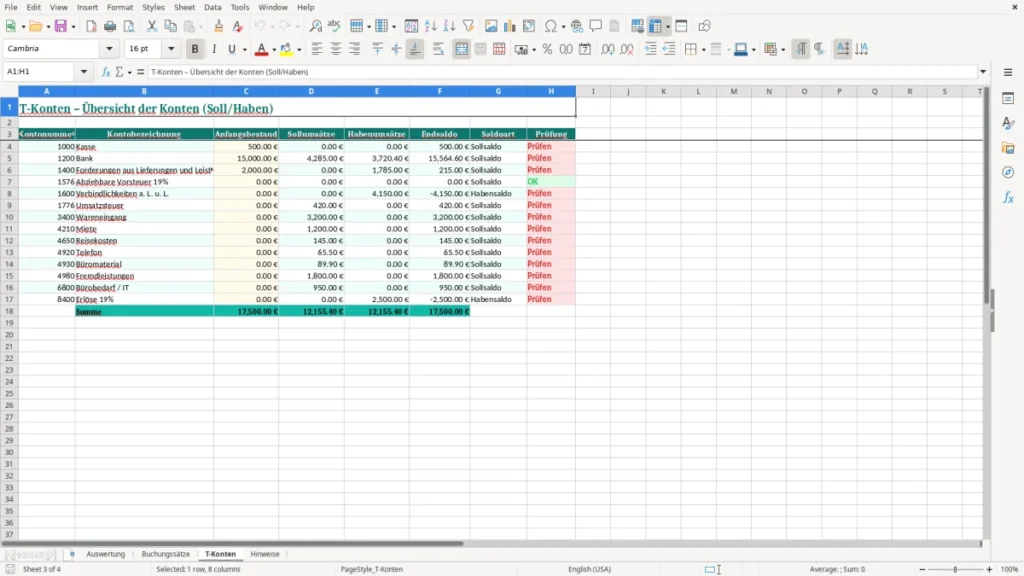
Task: Click the Save document icon
Action: [x=61, y=26]
